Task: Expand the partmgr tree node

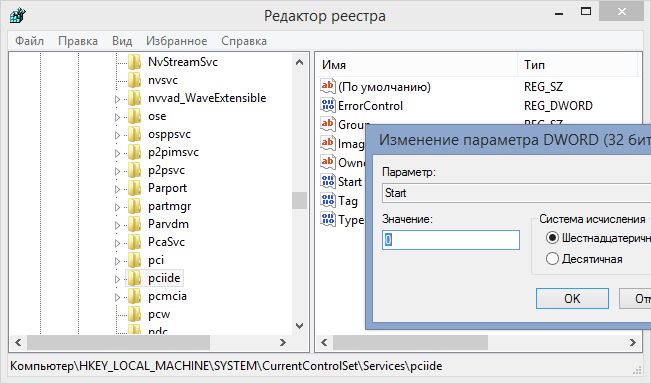Action: coord(117,207)
